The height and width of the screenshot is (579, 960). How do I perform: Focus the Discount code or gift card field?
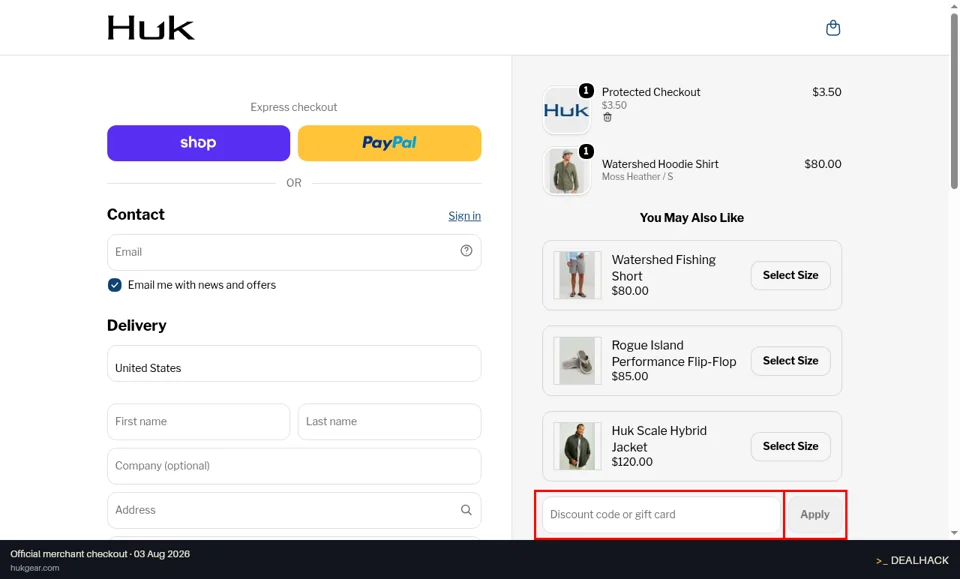click(661, 515)
